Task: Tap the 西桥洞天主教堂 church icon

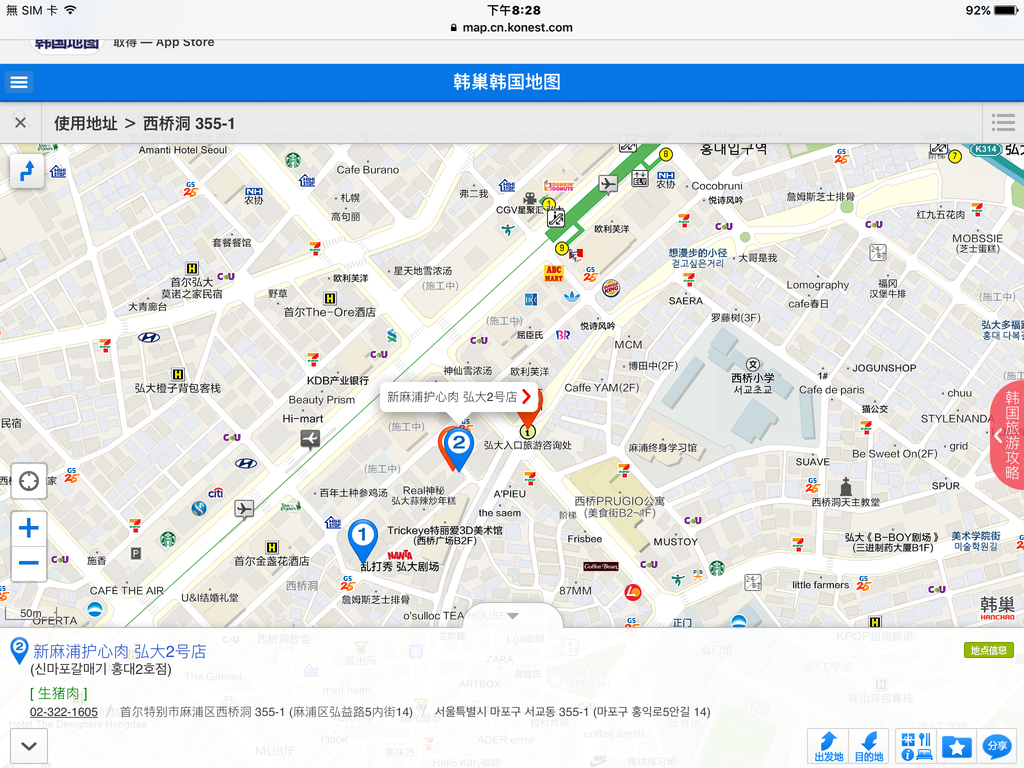Action: [x=846, y=487]
